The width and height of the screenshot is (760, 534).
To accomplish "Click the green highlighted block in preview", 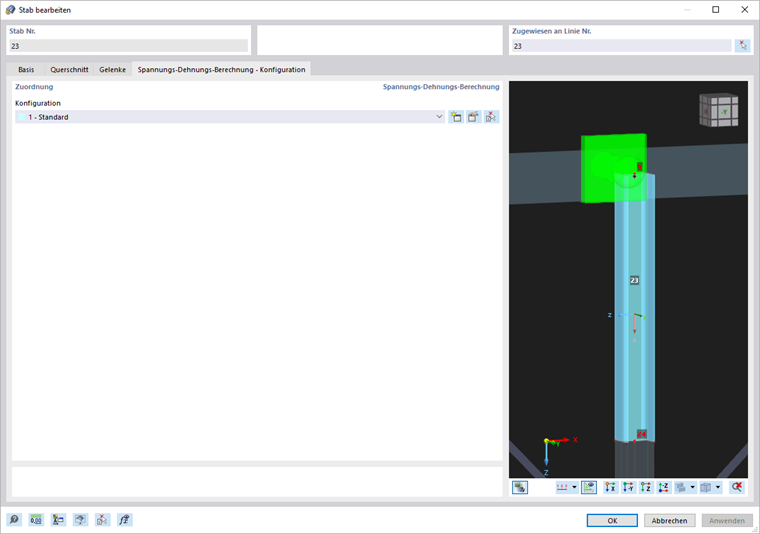I will point(614,168).
